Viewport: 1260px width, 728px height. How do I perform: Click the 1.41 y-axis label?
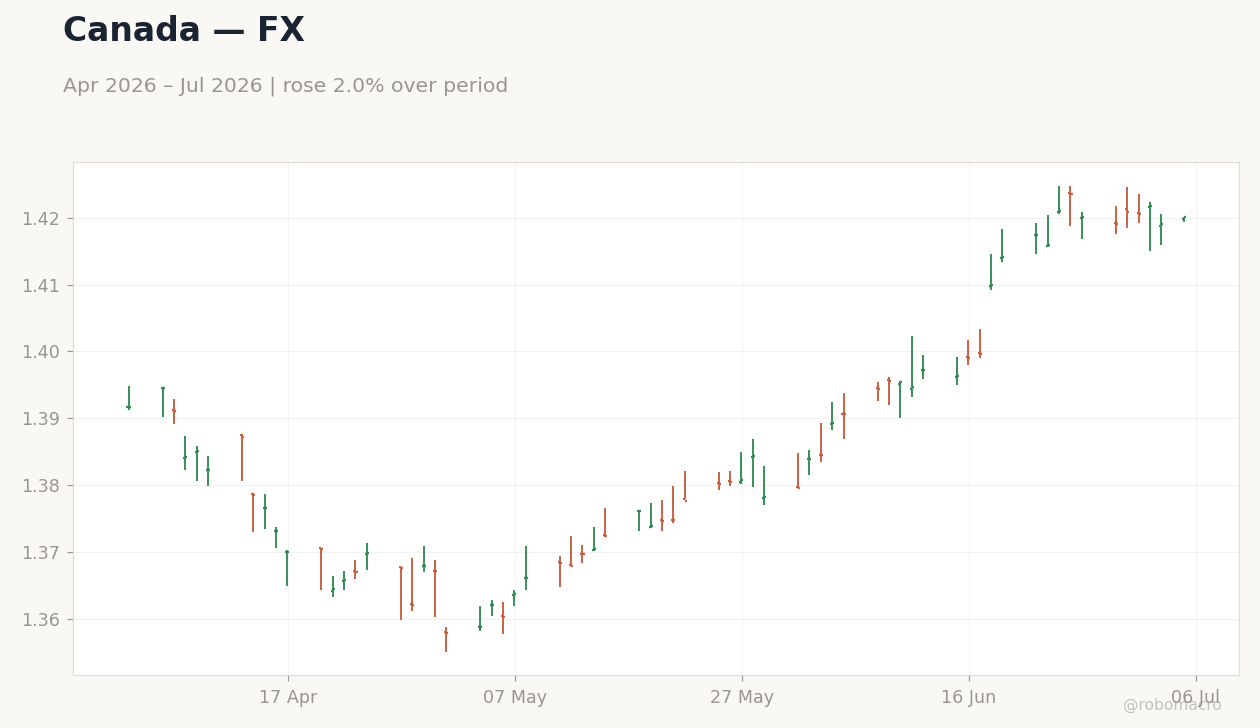click(41, 286)
